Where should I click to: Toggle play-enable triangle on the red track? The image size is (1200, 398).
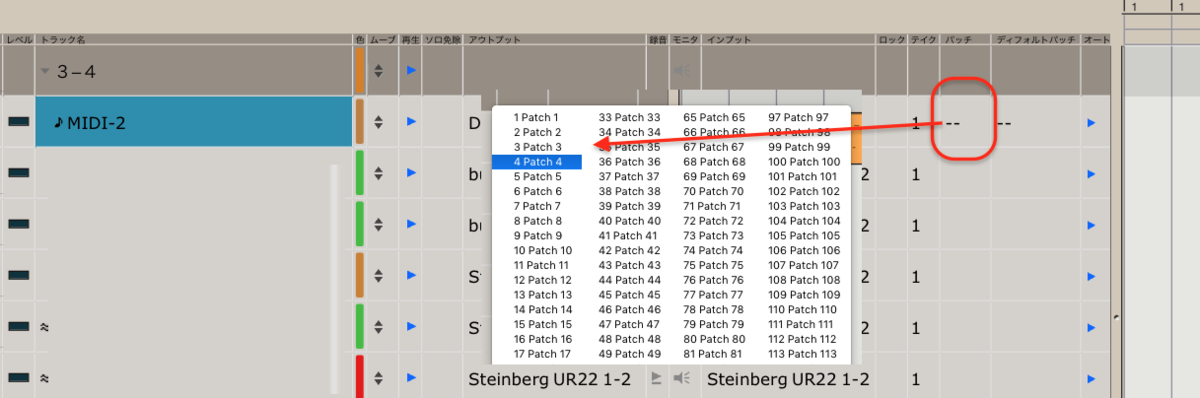pos(411,378)
